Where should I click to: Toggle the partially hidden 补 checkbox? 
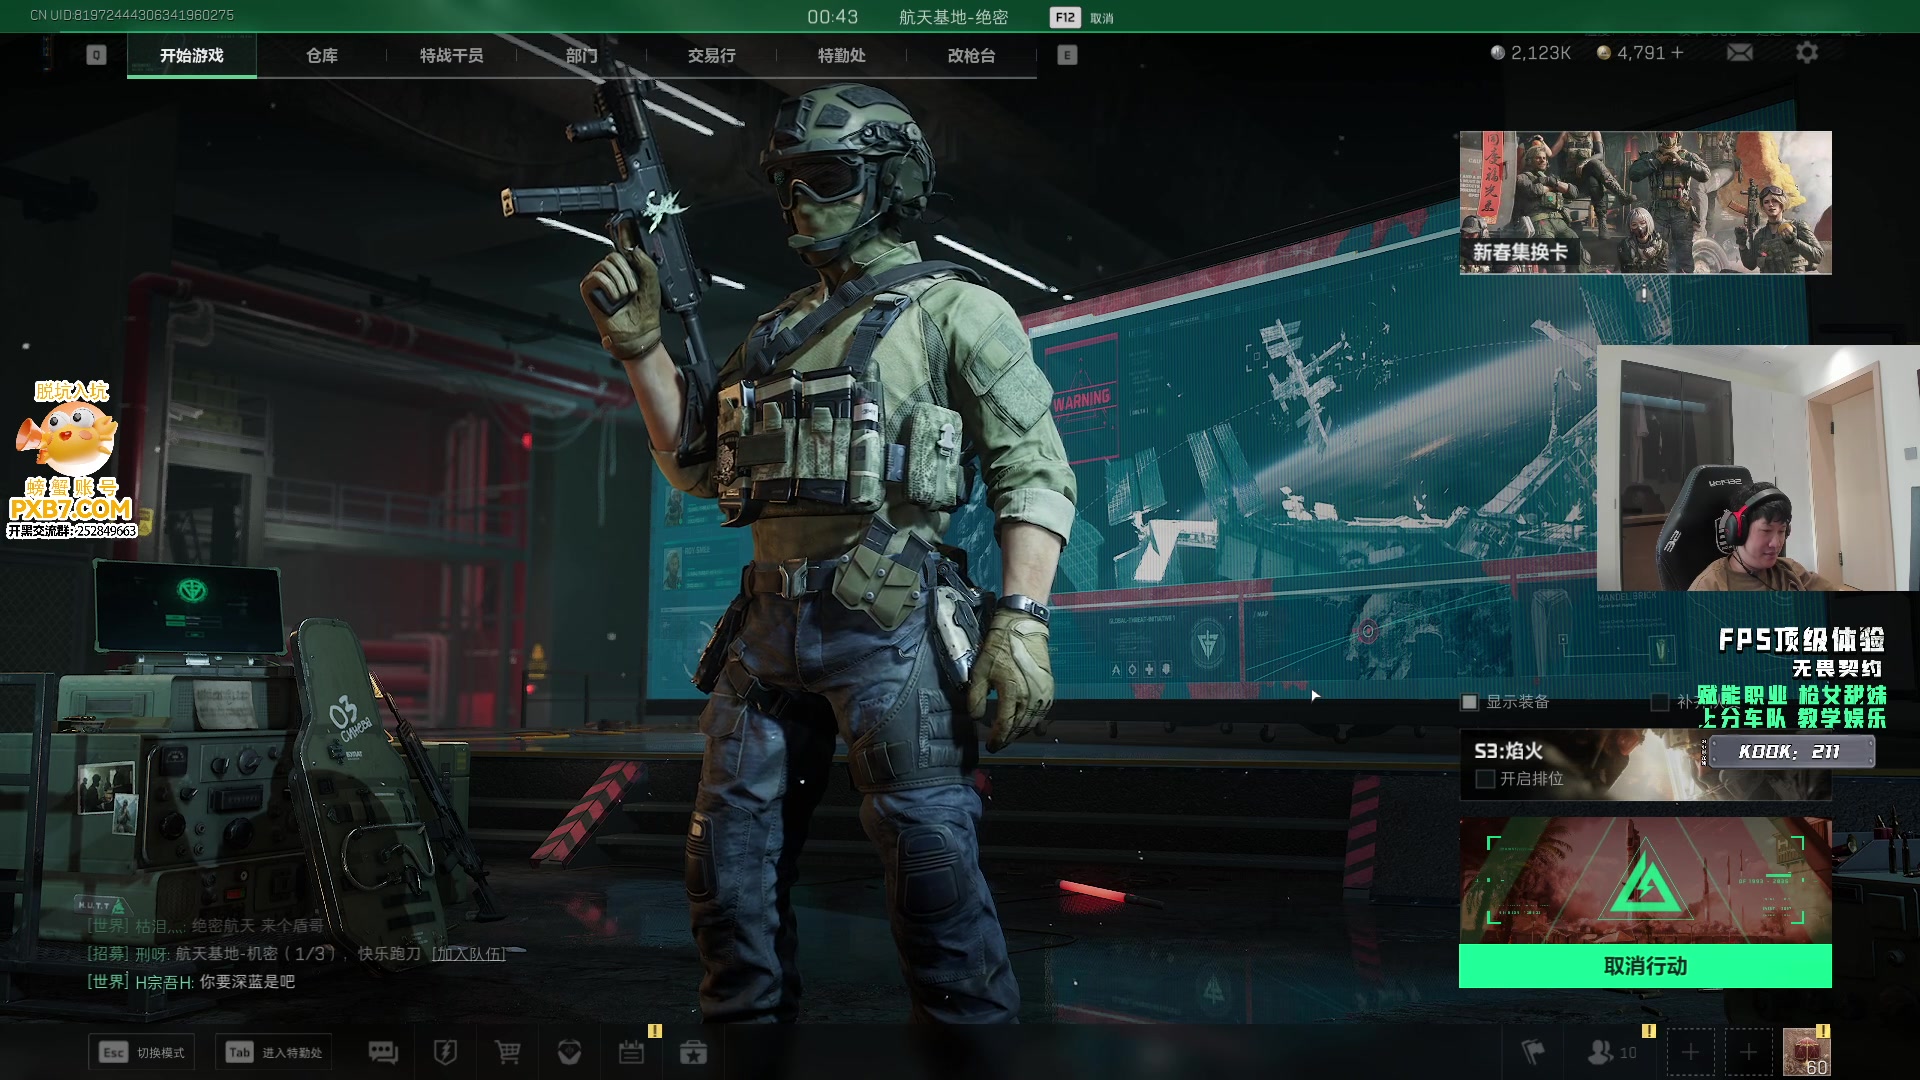tap(1659, 702)
